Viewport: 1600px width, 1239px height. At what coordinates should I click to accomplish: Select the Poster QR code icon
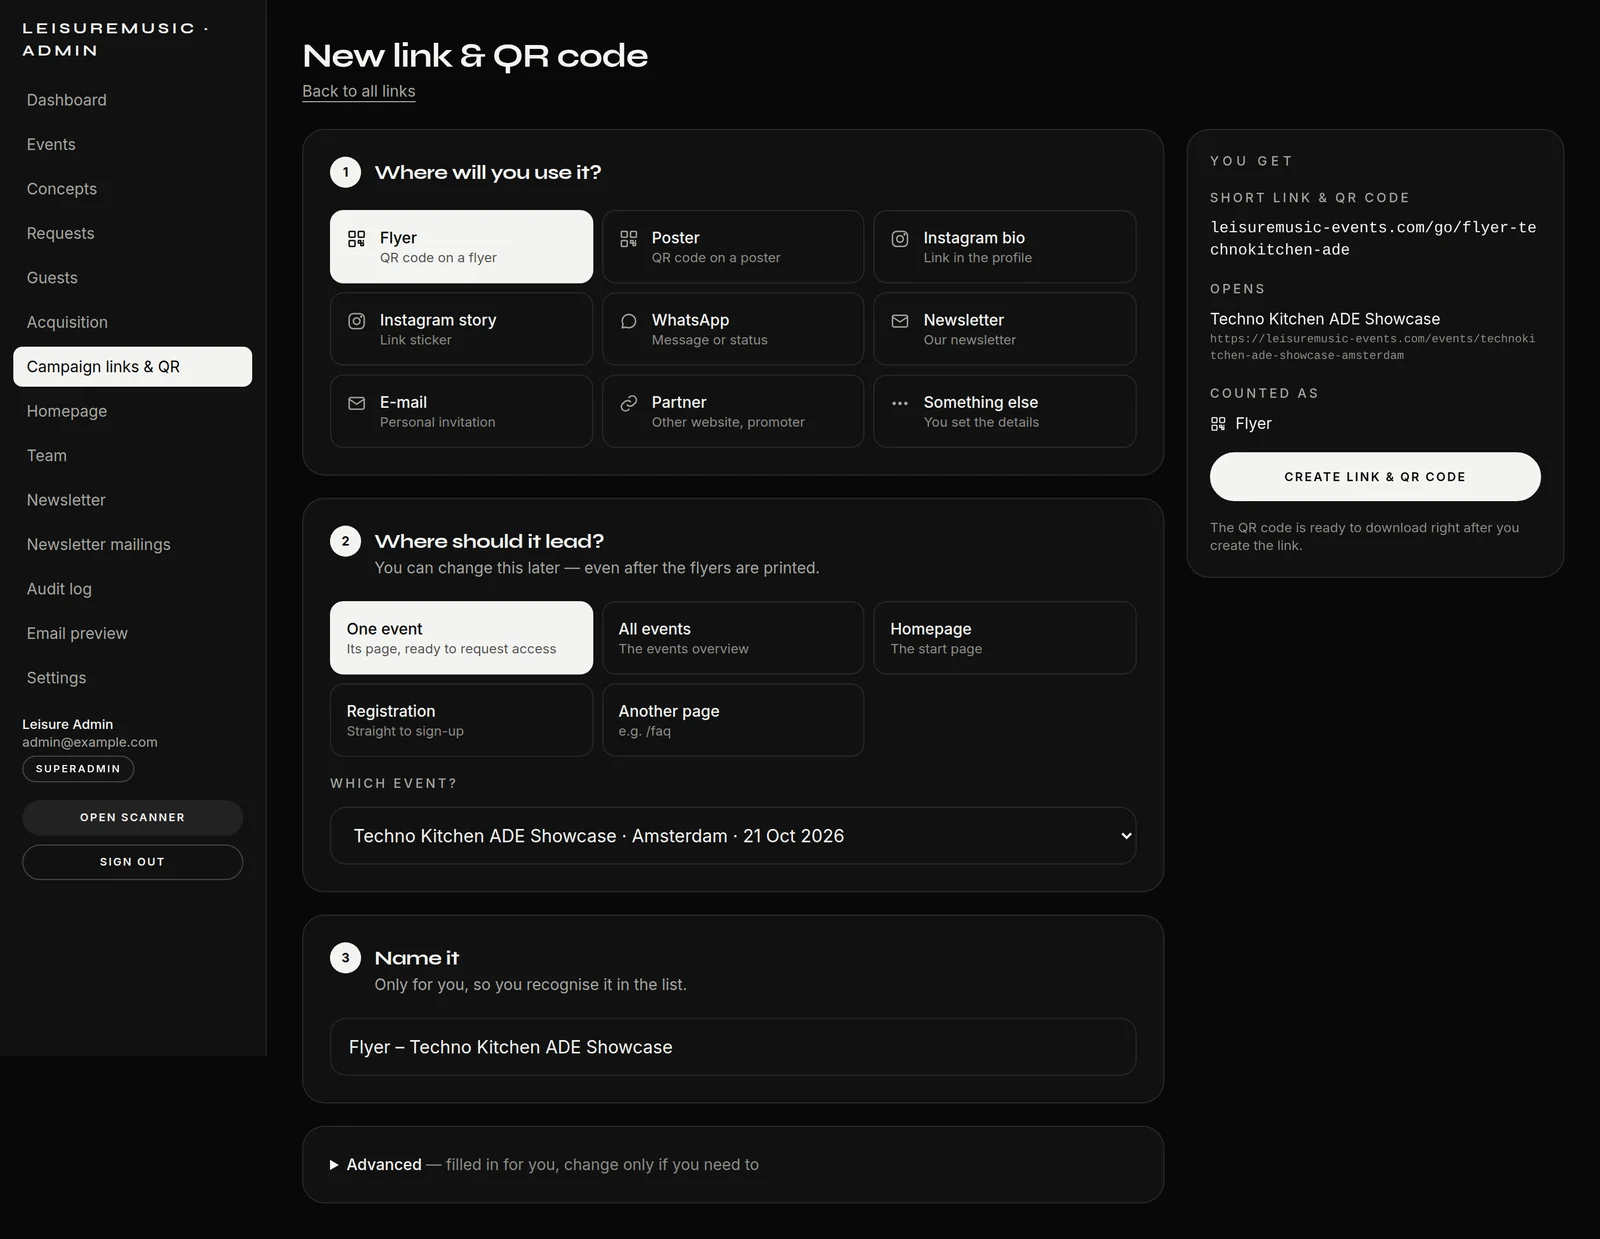click(628, 239)
